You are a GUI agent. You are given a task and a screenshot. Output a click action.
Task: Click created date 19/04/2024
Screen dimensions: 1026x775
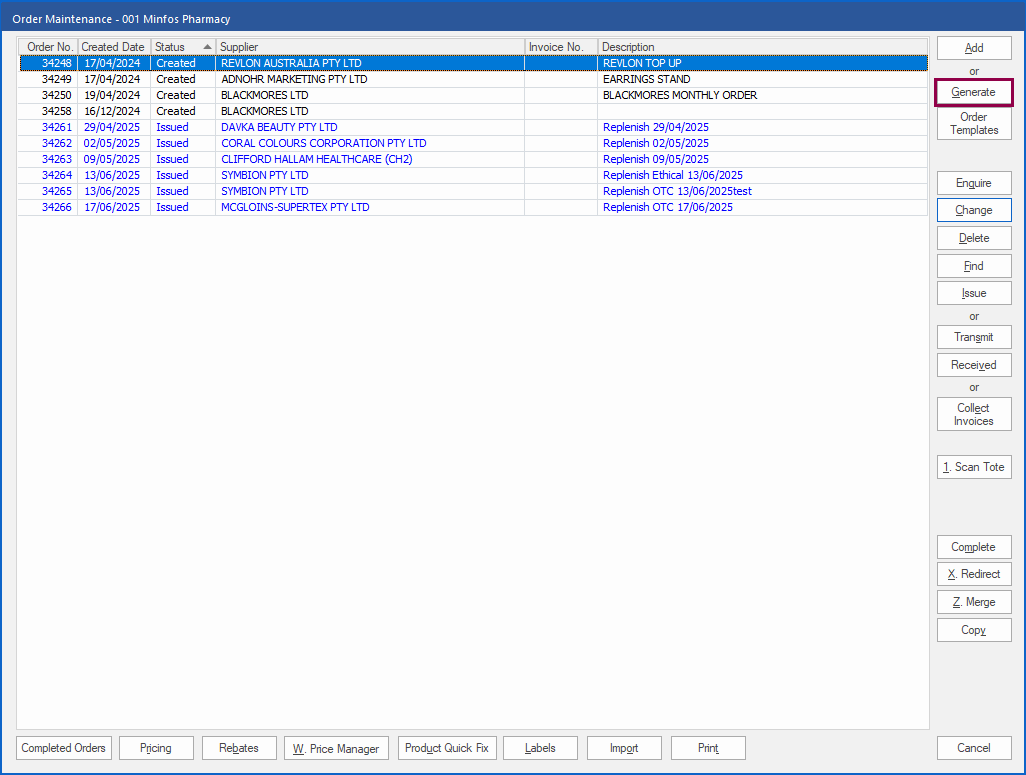coord(112,96)
